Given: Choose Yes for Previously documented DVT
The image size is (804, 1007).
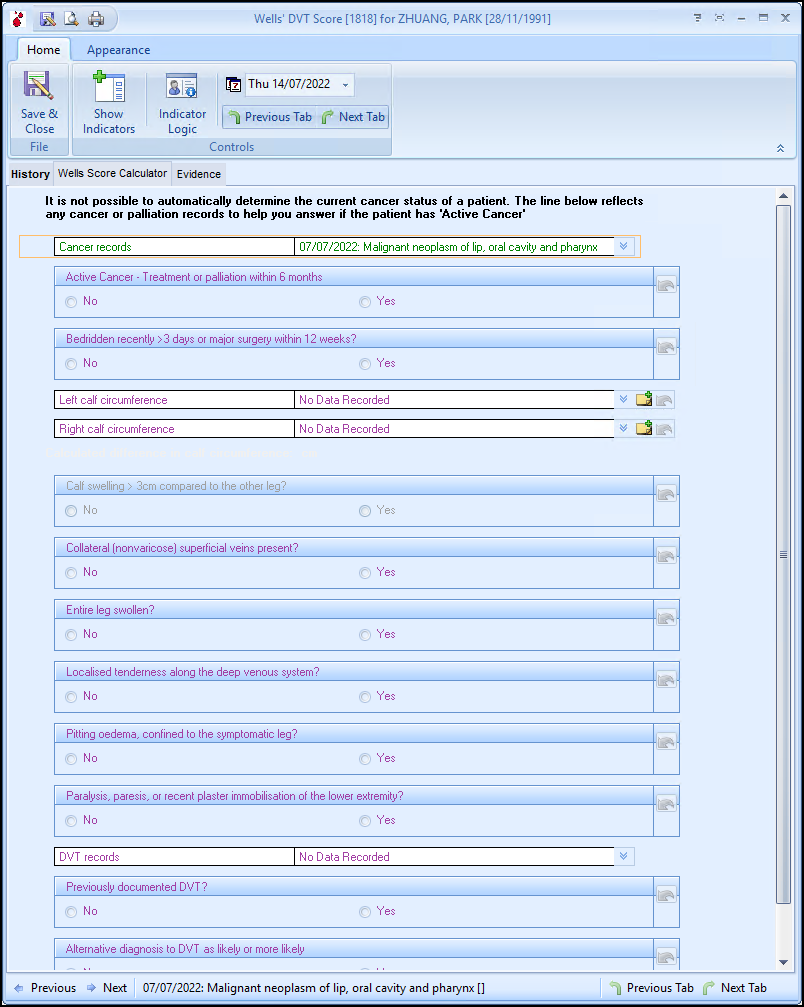Looking at the screenshot, I should [x=365, y=911].
